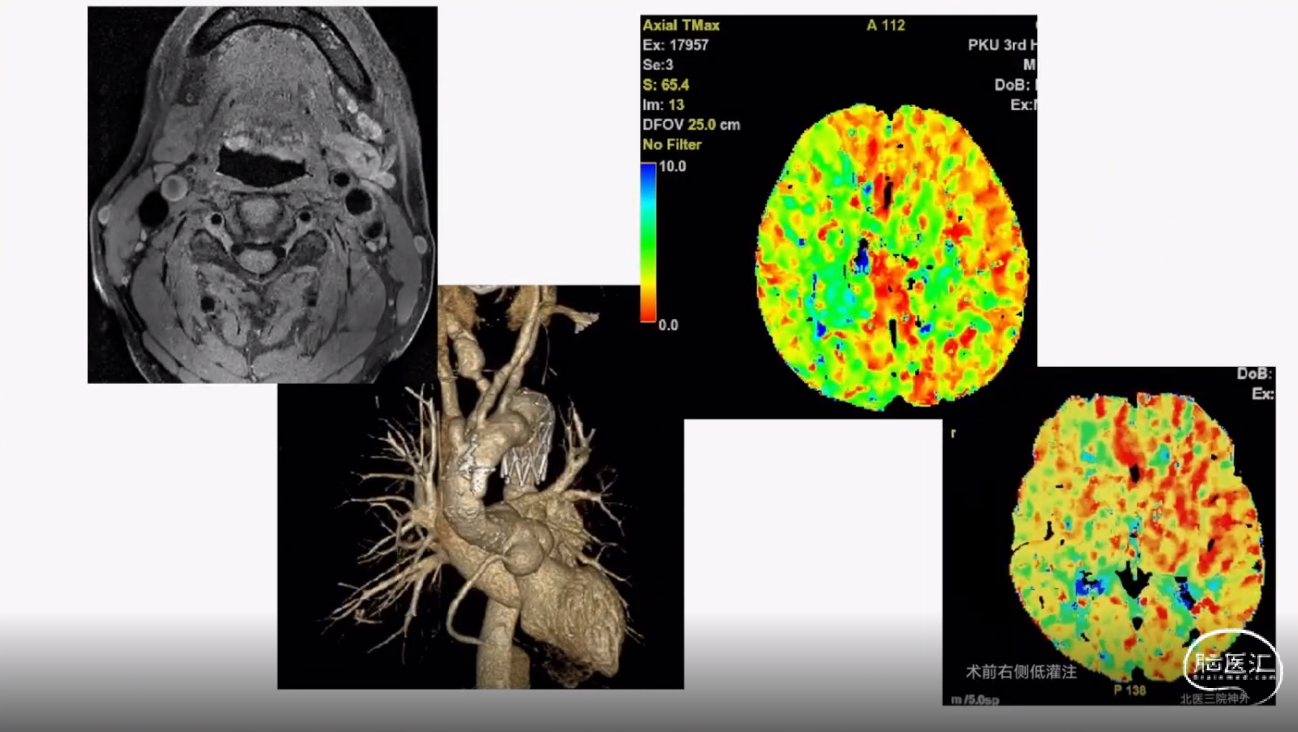The image size is (1298, 732).
Task: Click the 'PKU 3rd H' hospital text
Action: point(1002,45)
